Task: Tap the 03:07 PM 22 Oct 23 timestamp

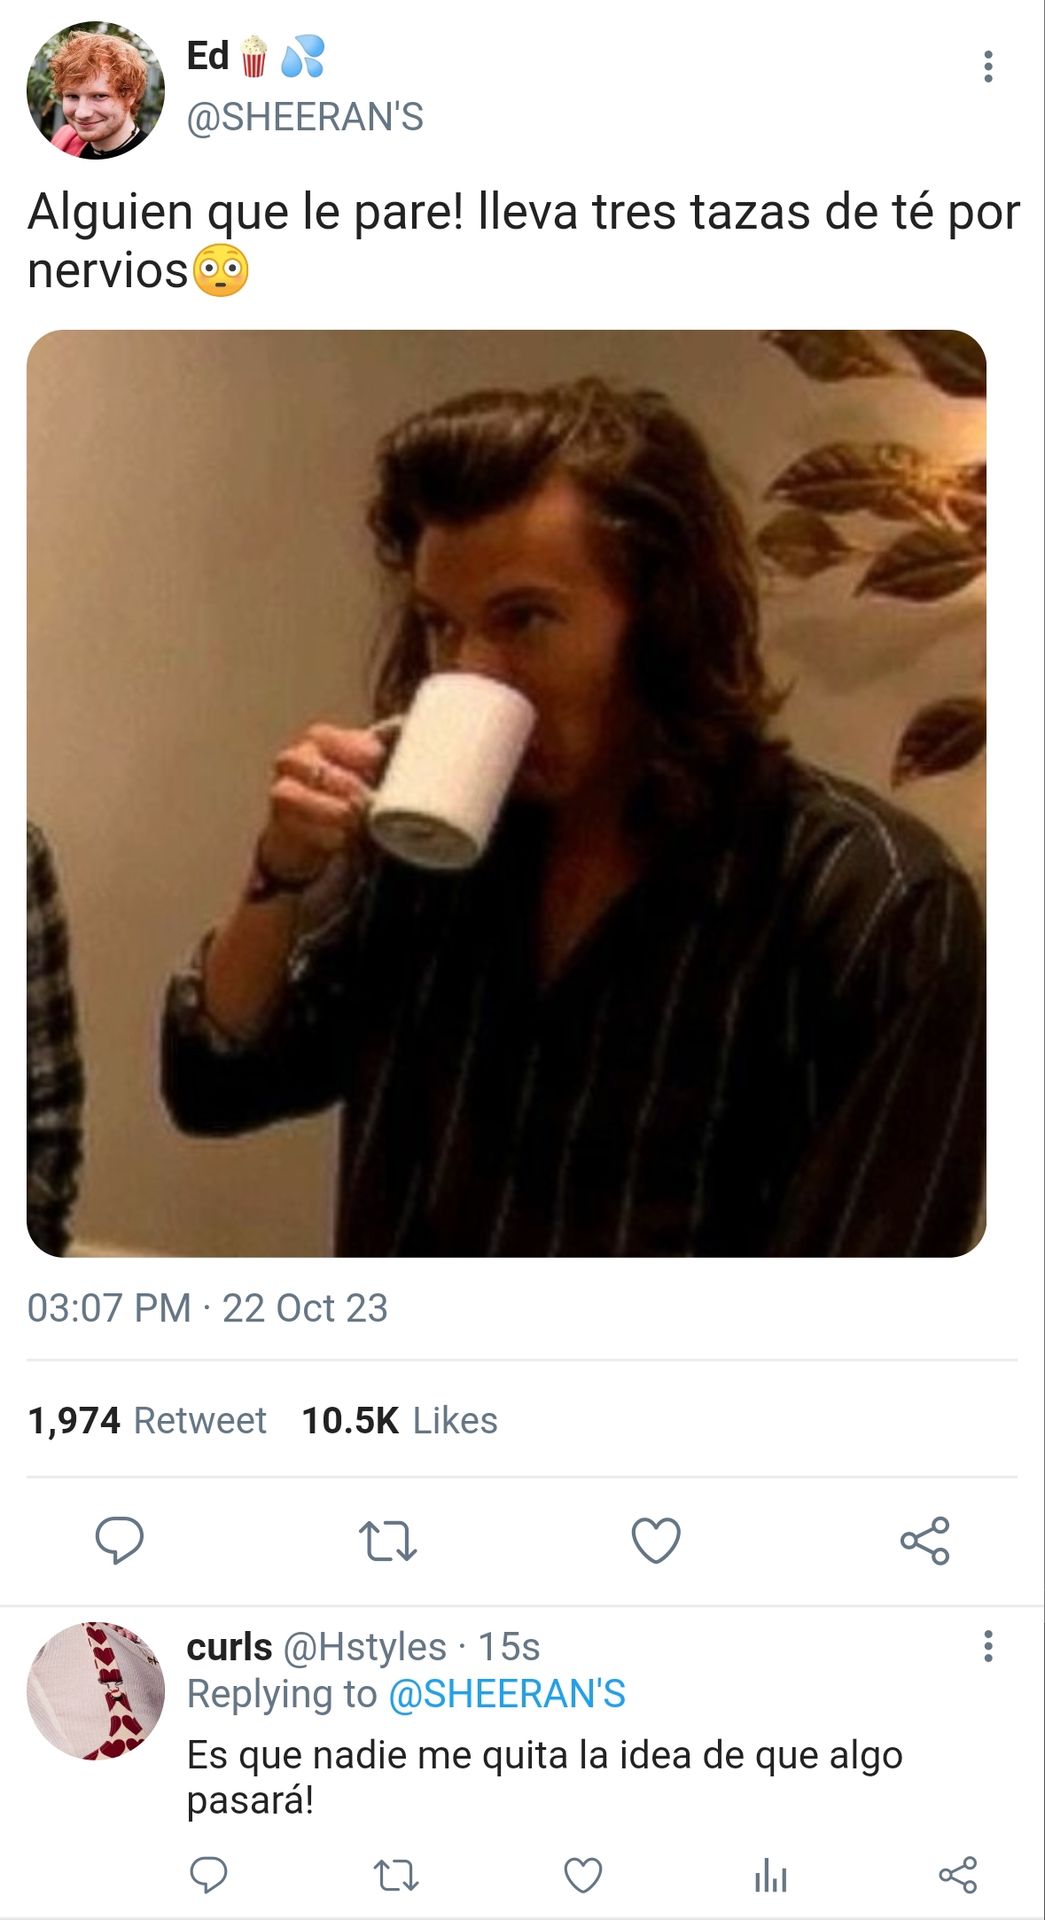Action: pos(207,1308)
